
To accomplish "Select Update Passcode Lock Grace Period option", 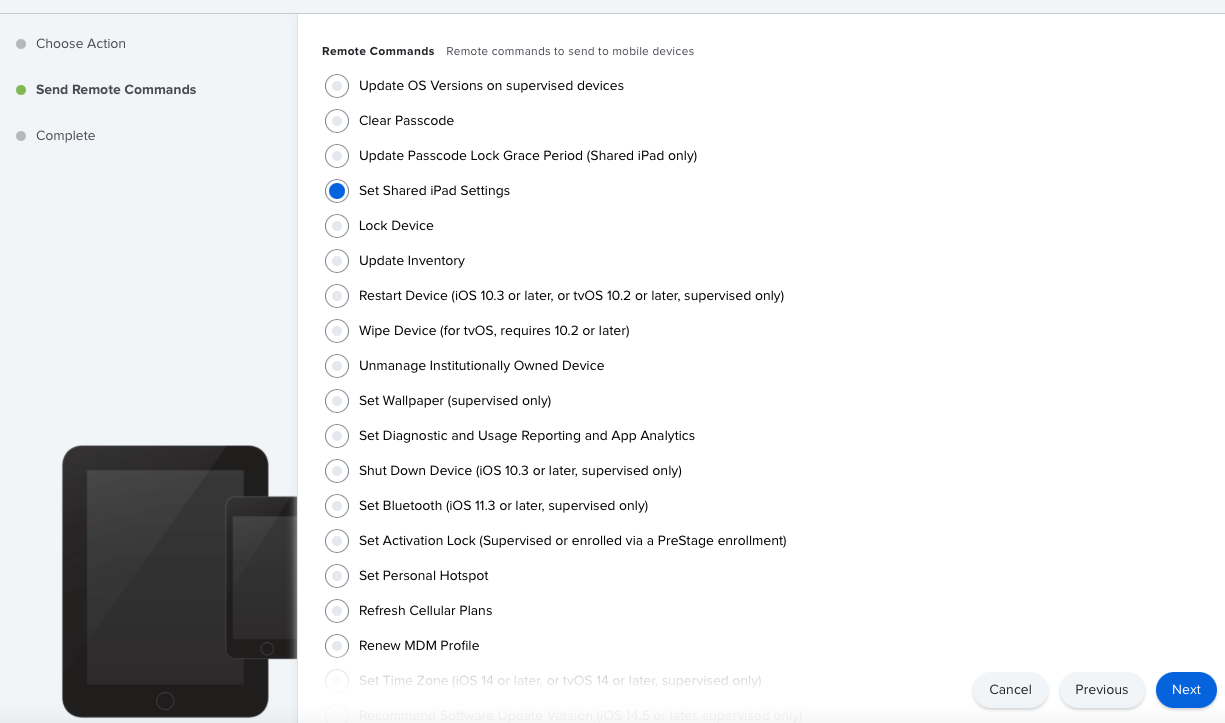I will pos(337,155).
